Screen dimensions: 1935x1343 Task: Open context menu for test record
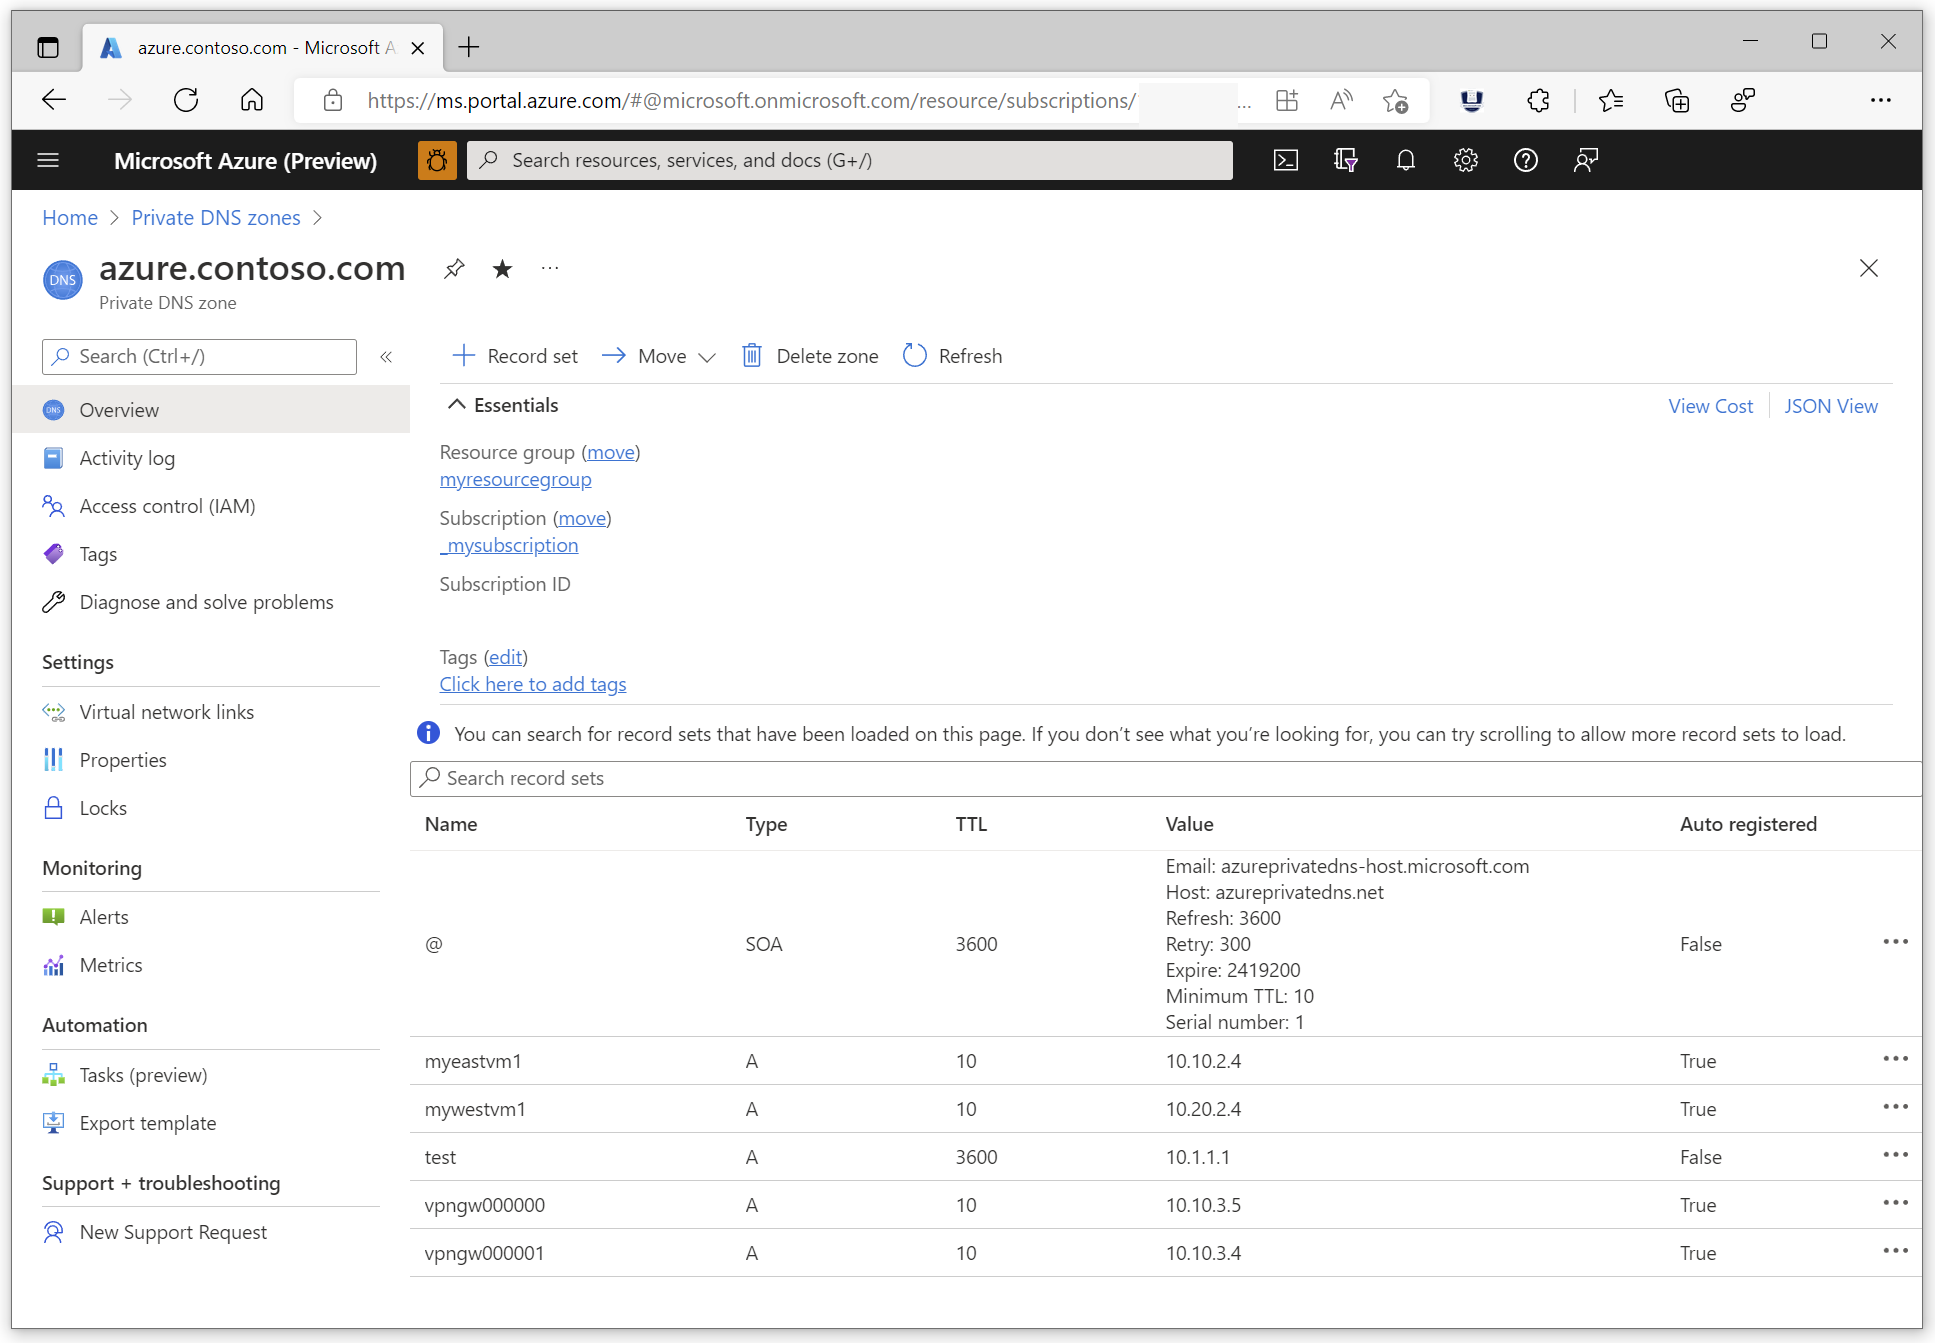[x=1895, y=1155]
